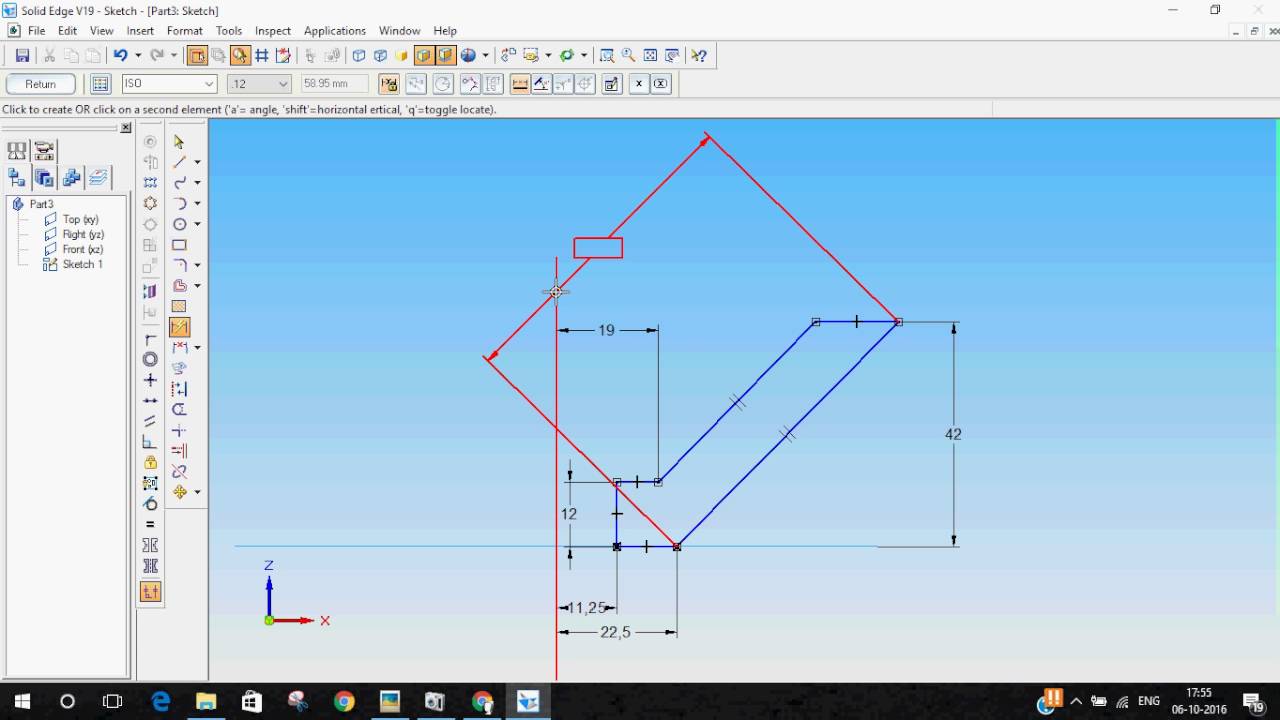Click the Fit view icon
This screenshot has height=720, width=1280.
pyautogui.click(x=650, y=56)
